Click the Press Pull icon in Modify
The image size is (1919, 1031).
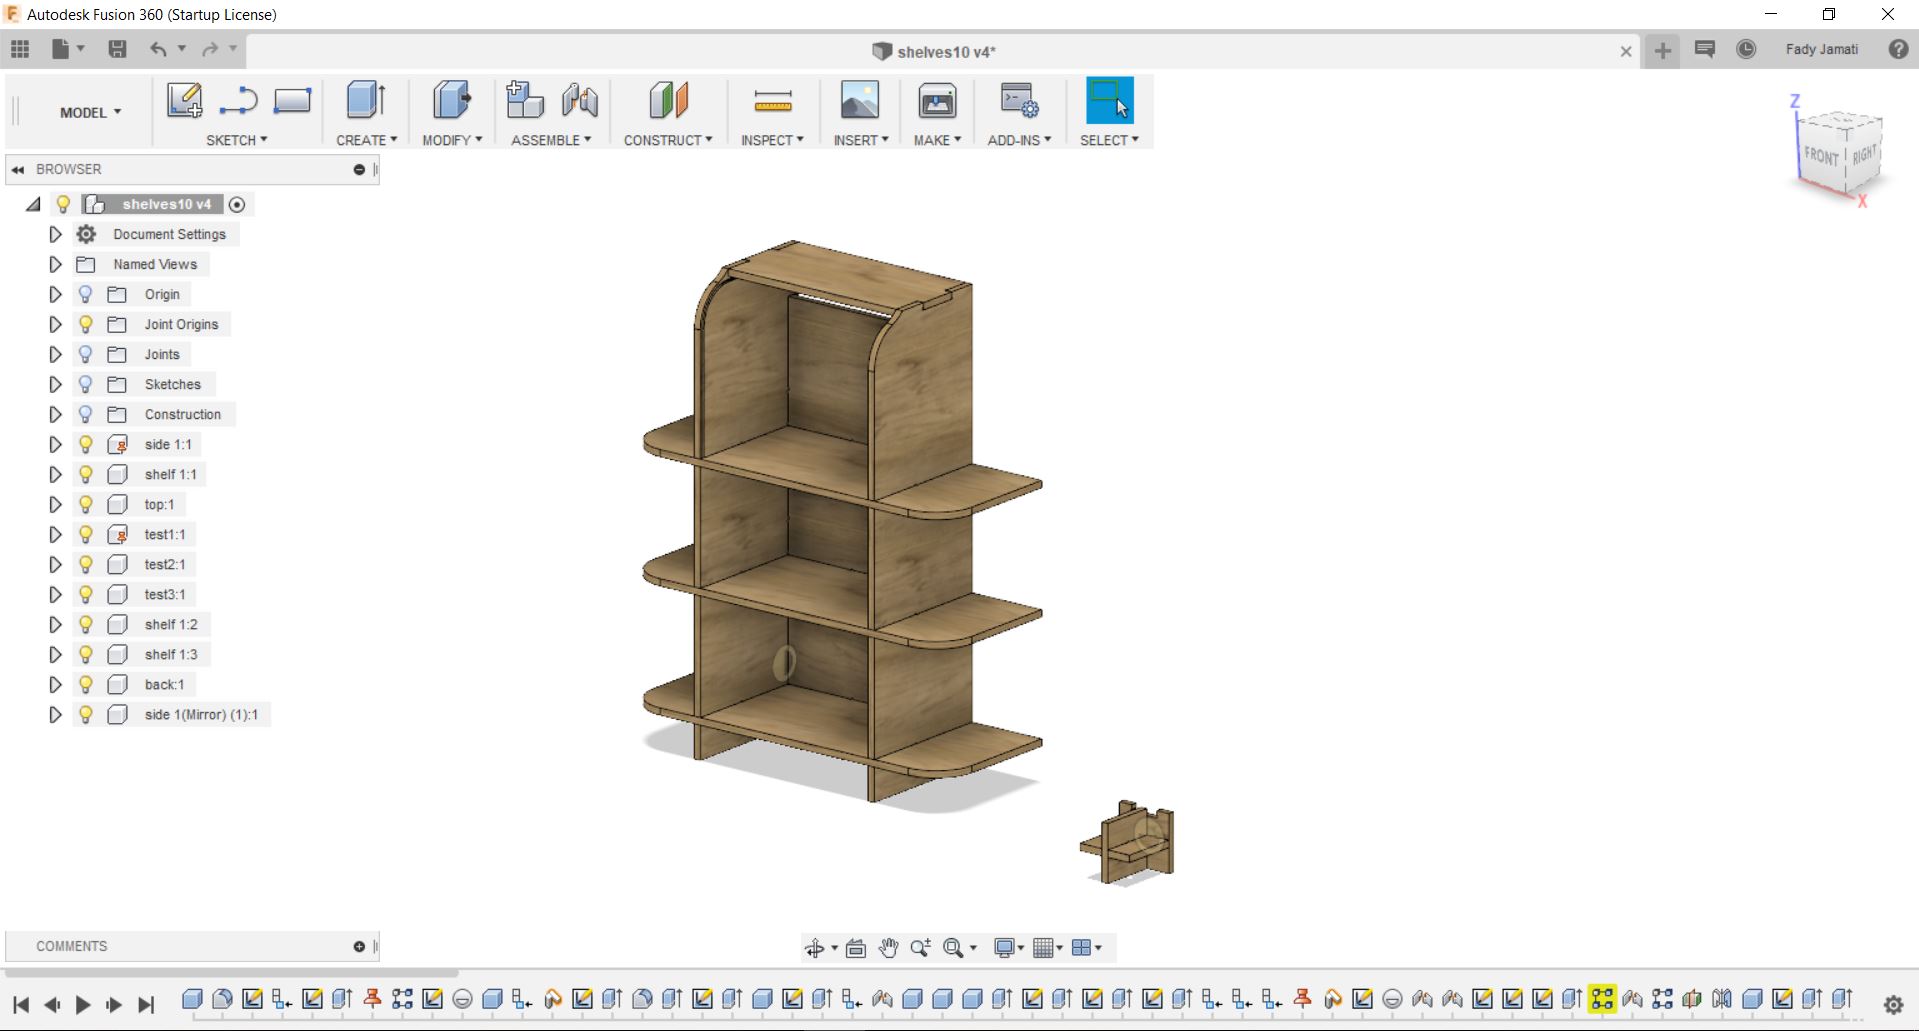pyautogui.click(x=451, y=101)
